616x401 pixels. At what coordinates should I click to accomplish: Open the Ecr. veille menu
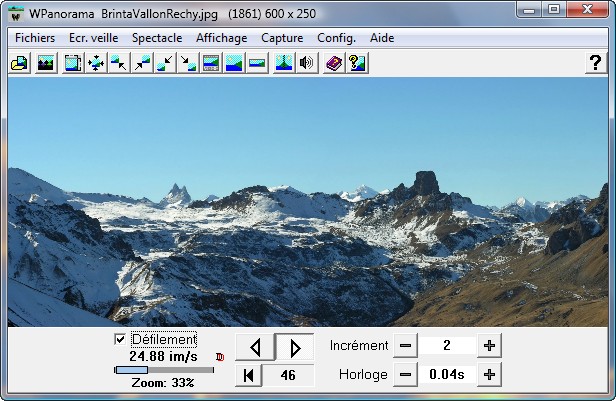[94, 38]
